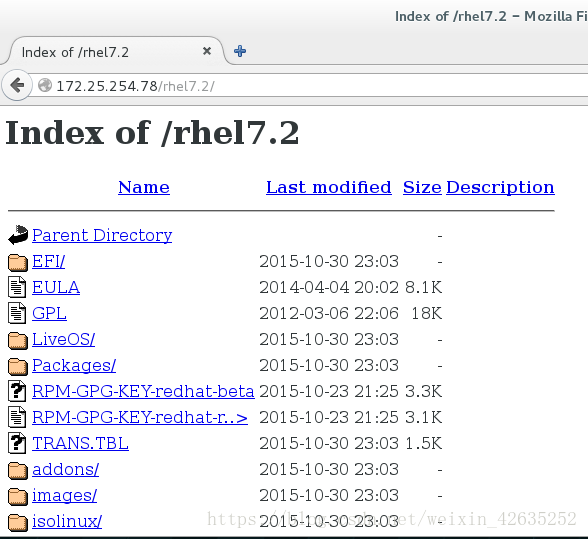The height and width of the screenshot is (539, 588).
Task: Click the browser back arrow button
Action: [17, 85]
